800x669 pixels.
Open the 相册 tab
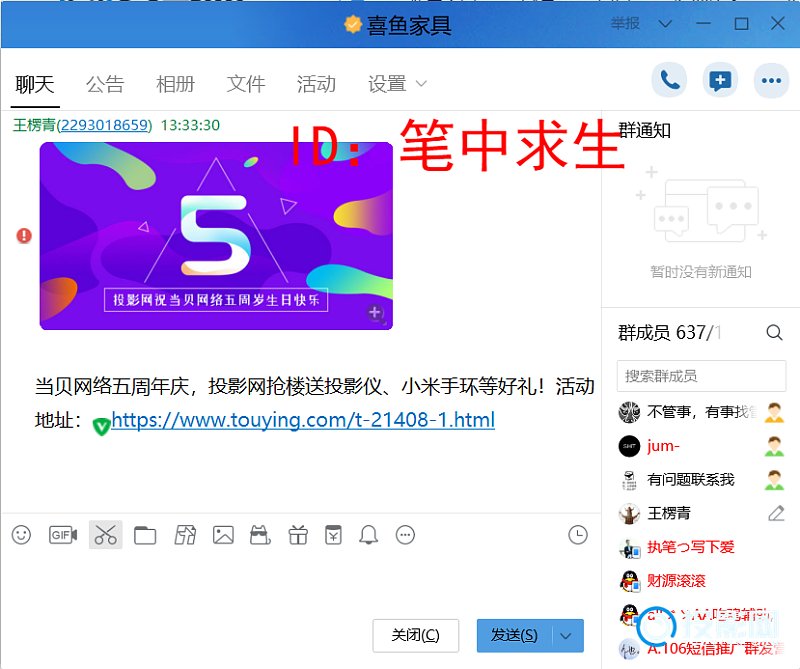[x=175, y=84]
